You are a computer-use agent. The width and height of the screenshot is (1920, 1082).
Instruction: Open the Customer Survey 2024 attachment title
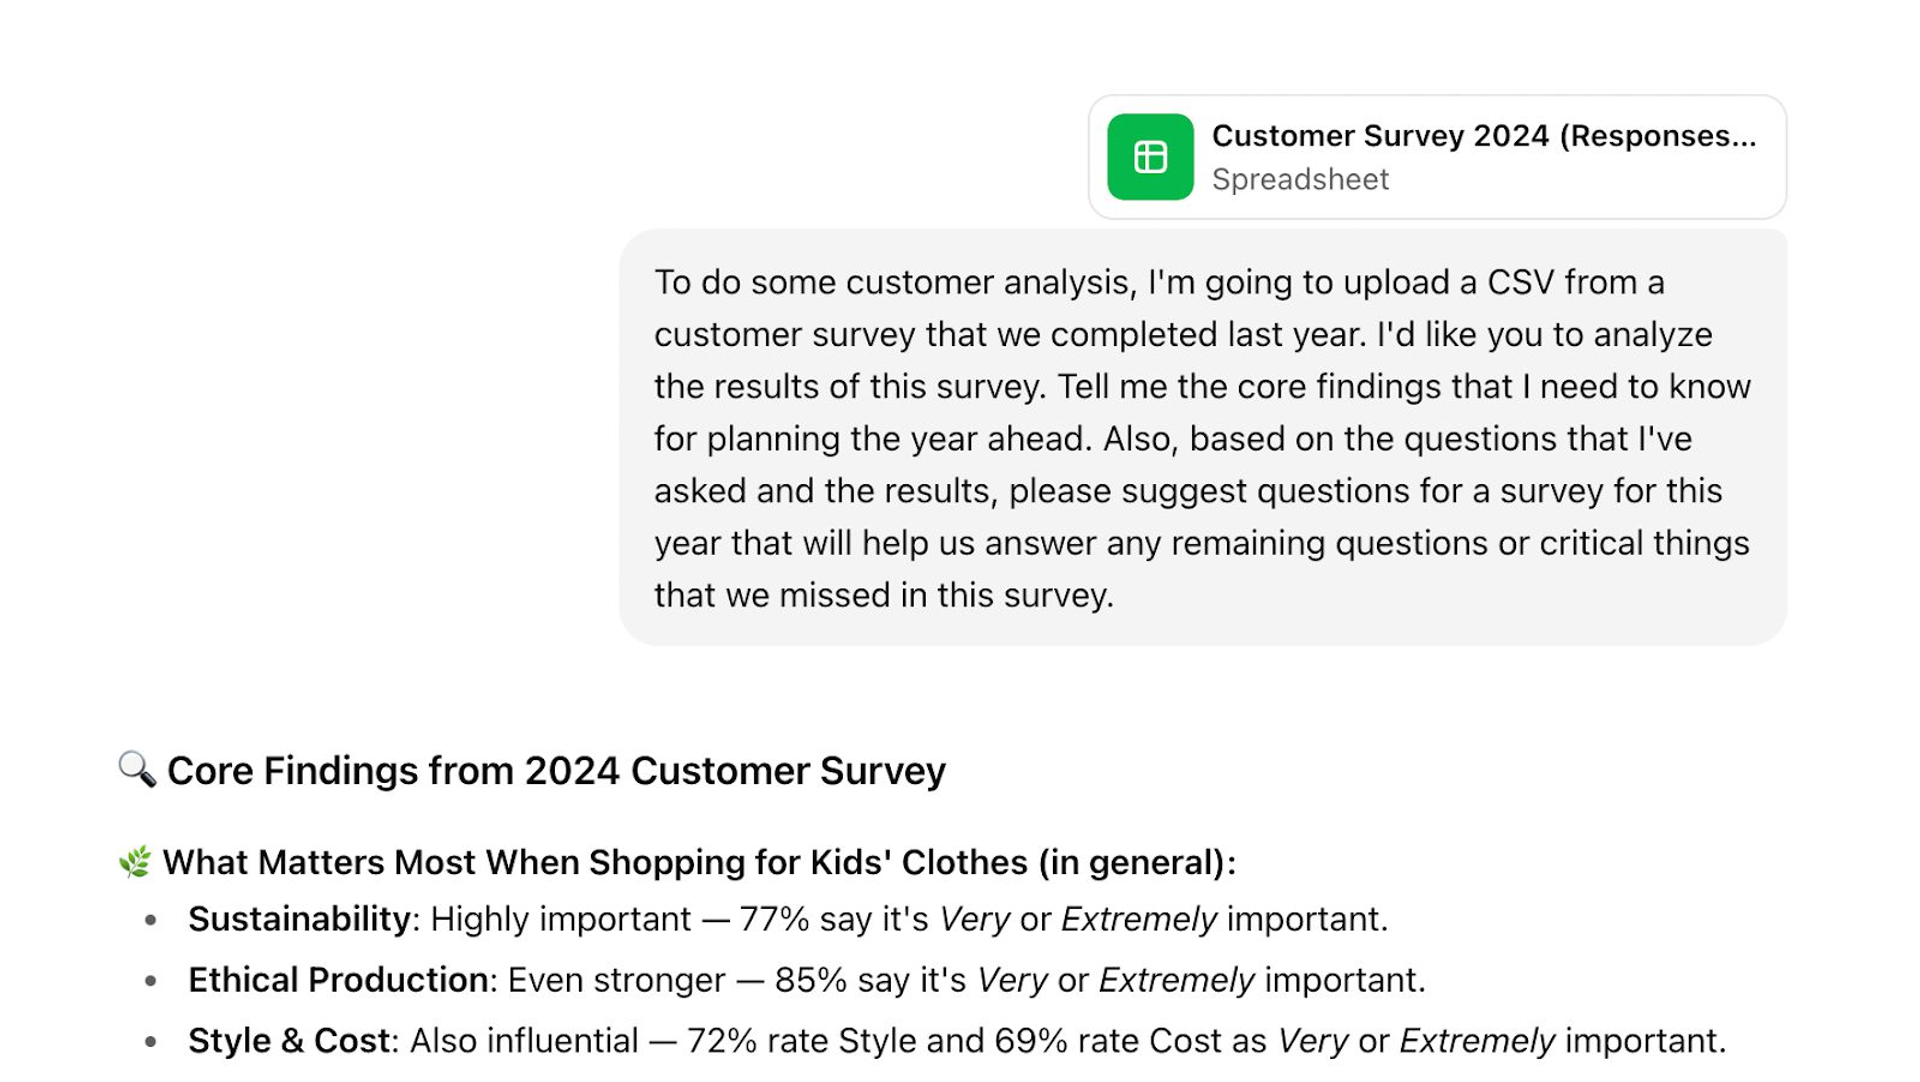(x=1483, y=136)
